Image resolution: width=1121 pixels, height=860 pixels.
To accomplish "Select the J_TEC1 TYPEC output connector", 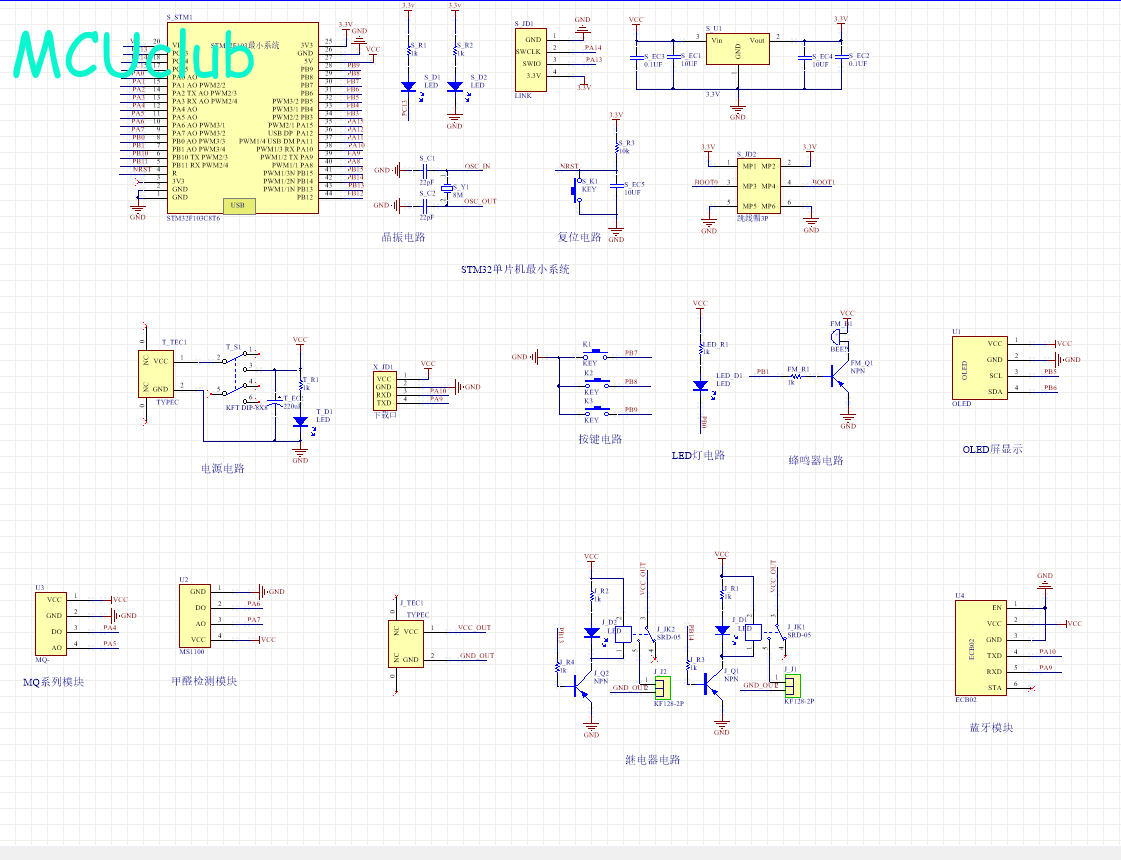I will tap(405, 644).
